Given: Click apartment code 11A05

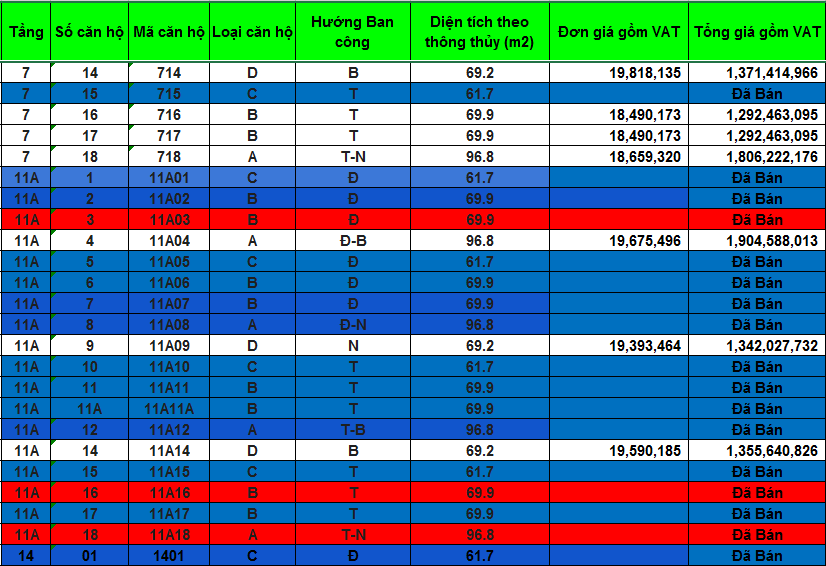Looking at the screenshot, I should 169,261.
